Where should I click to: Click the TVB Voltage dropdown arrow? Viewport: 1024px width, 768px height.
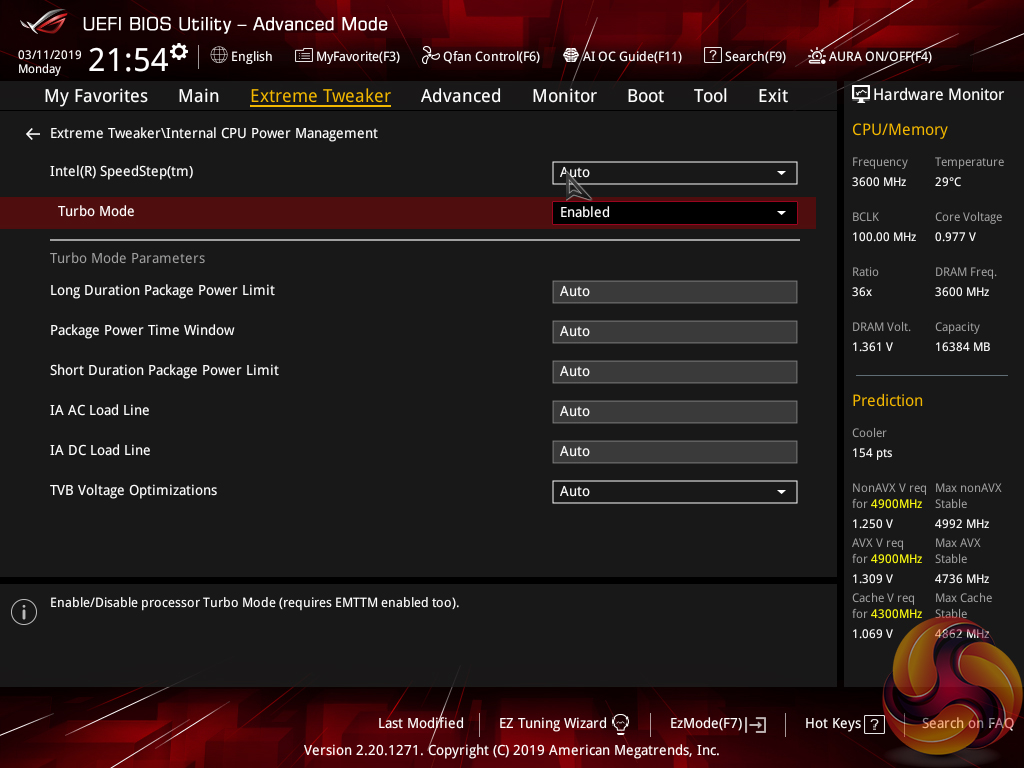(x=781, y=492)
